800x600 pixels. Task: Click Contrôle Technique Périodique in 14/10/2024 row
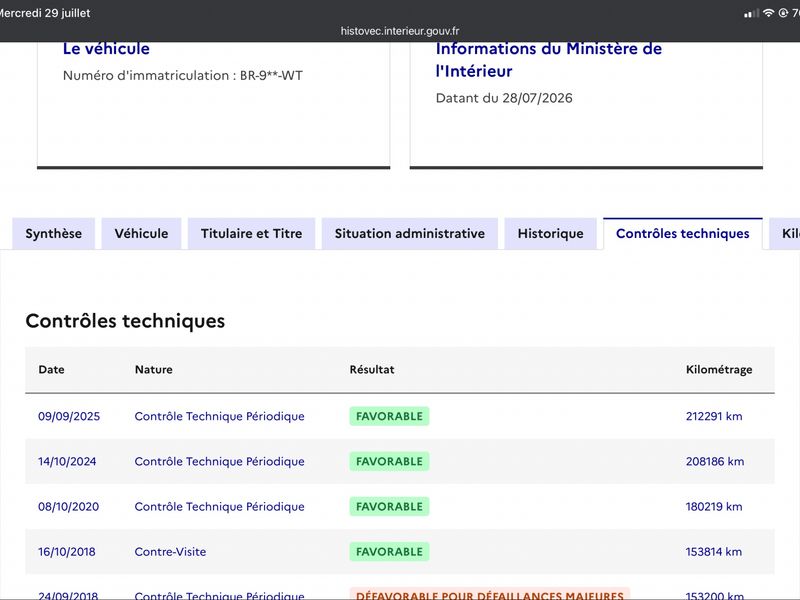coord(219,462)
